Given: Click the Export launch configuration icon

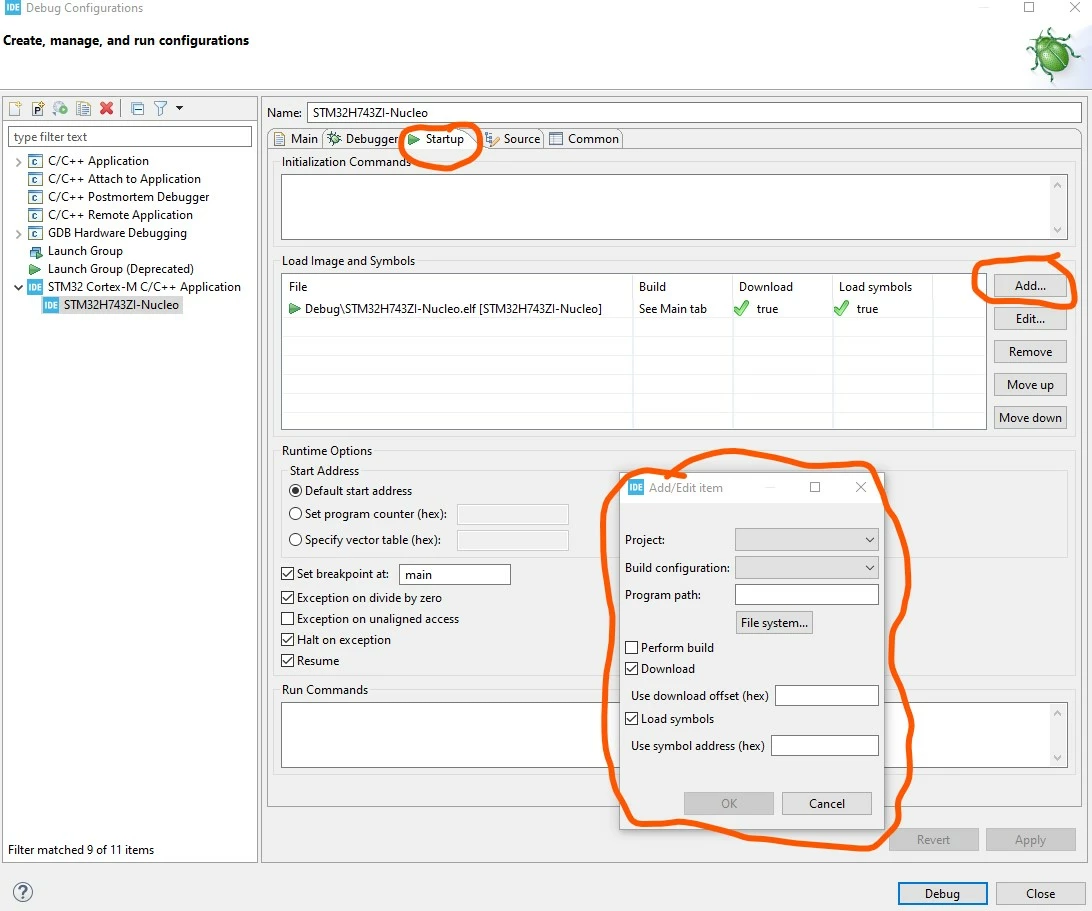Looking at the screenshot, I should (61, 108).
